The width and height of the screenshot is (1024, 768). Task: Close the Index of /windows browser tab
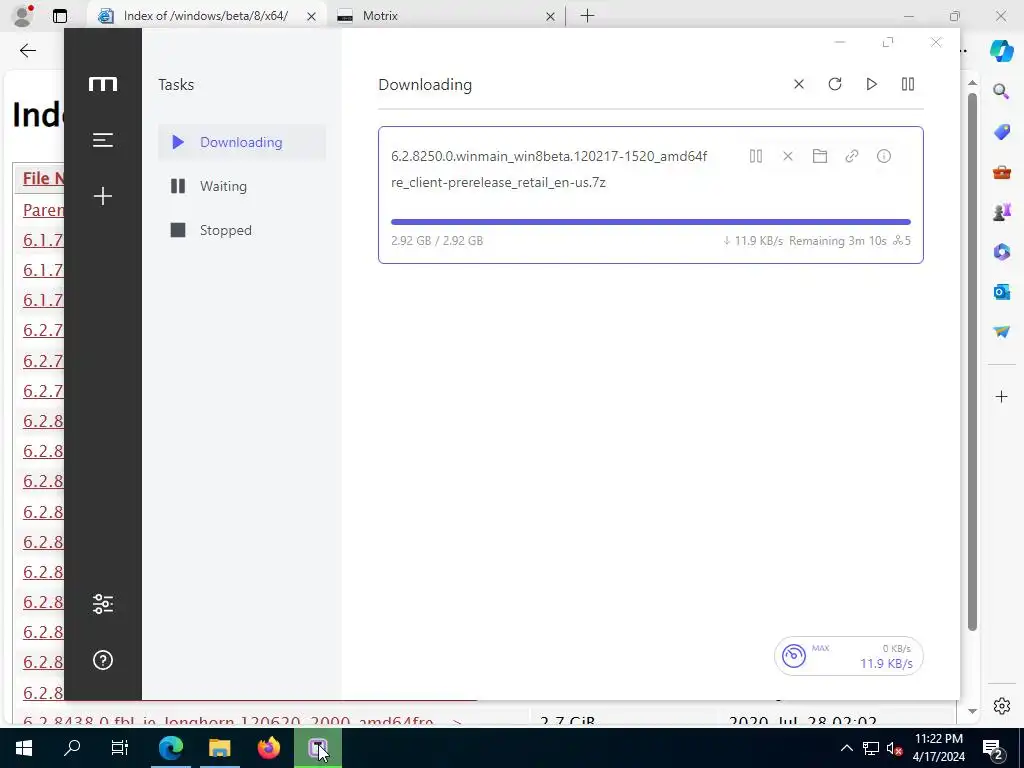click(x=312, y=16)
